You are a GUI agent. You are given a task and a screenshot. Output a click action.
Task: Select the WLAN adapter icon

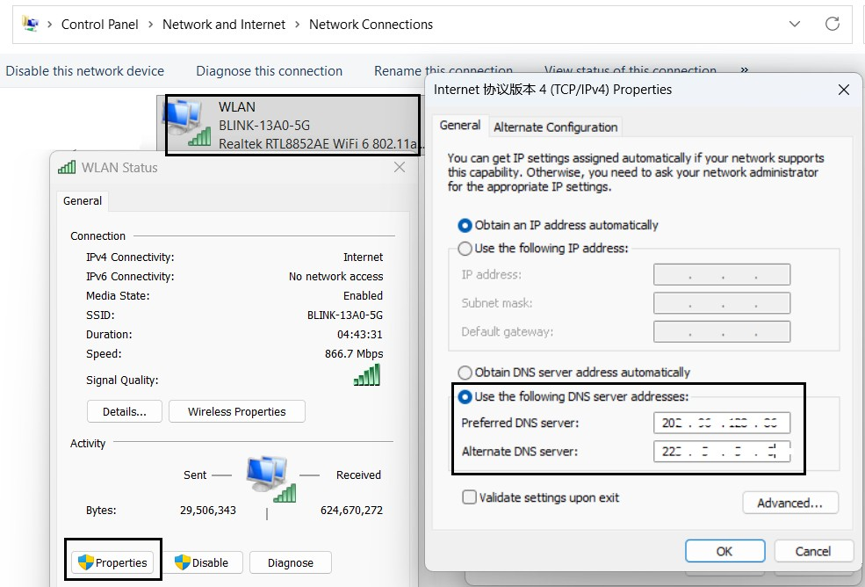coord(188,124)
